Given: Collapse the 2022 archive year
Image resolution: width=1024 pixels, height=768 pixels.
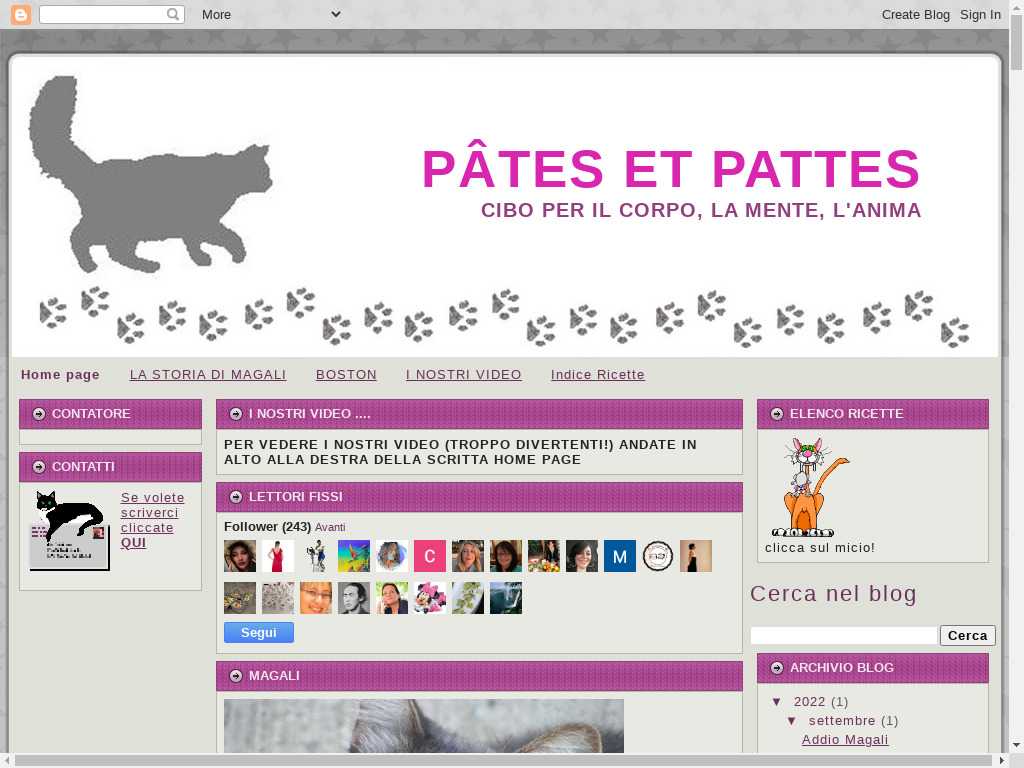Looking at the screenshot, I should point(777,702).
